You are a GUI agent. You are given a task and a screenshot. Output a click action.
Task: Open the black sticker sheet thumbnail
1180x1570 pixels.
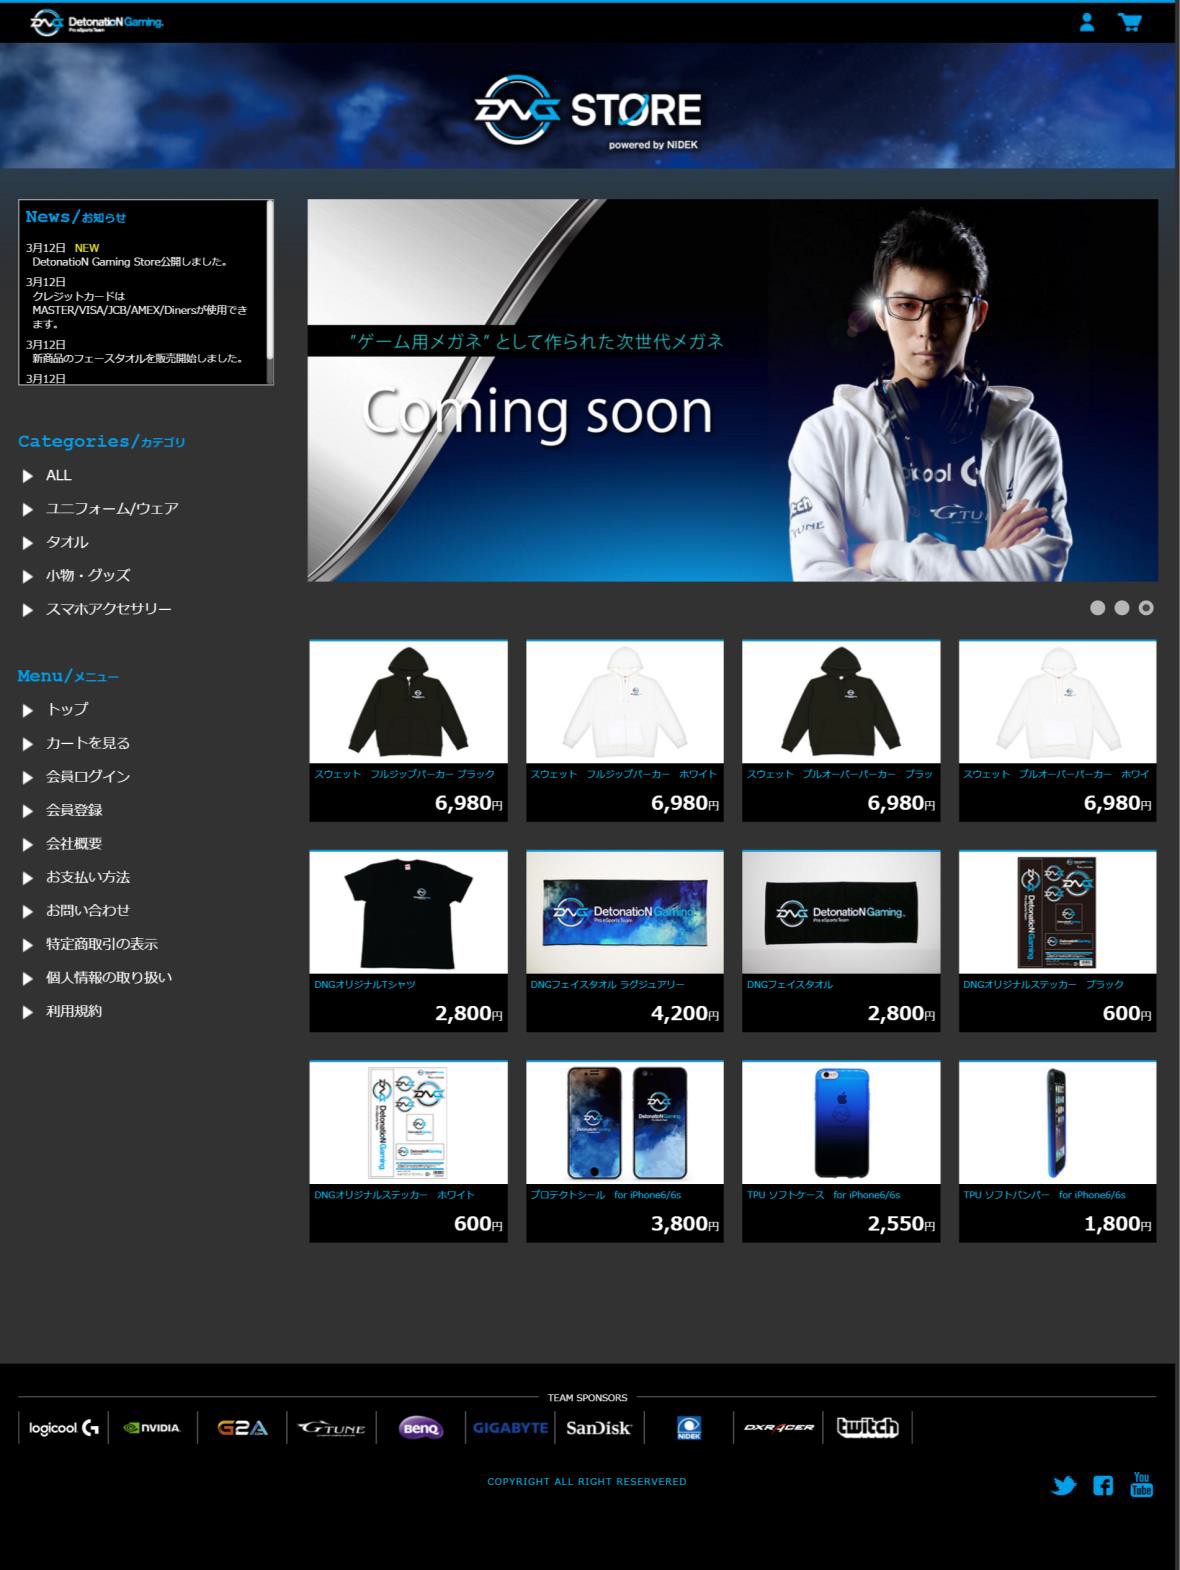[1057, 912]
